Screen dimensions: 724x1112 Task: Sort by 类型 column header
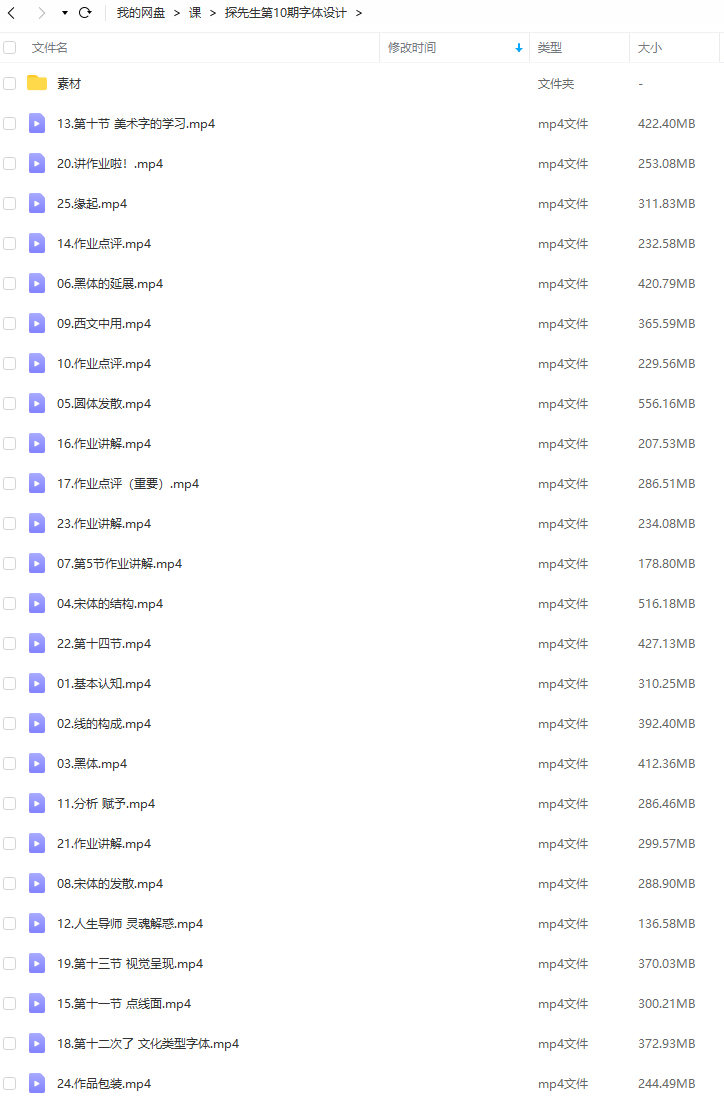pos(550,48)
